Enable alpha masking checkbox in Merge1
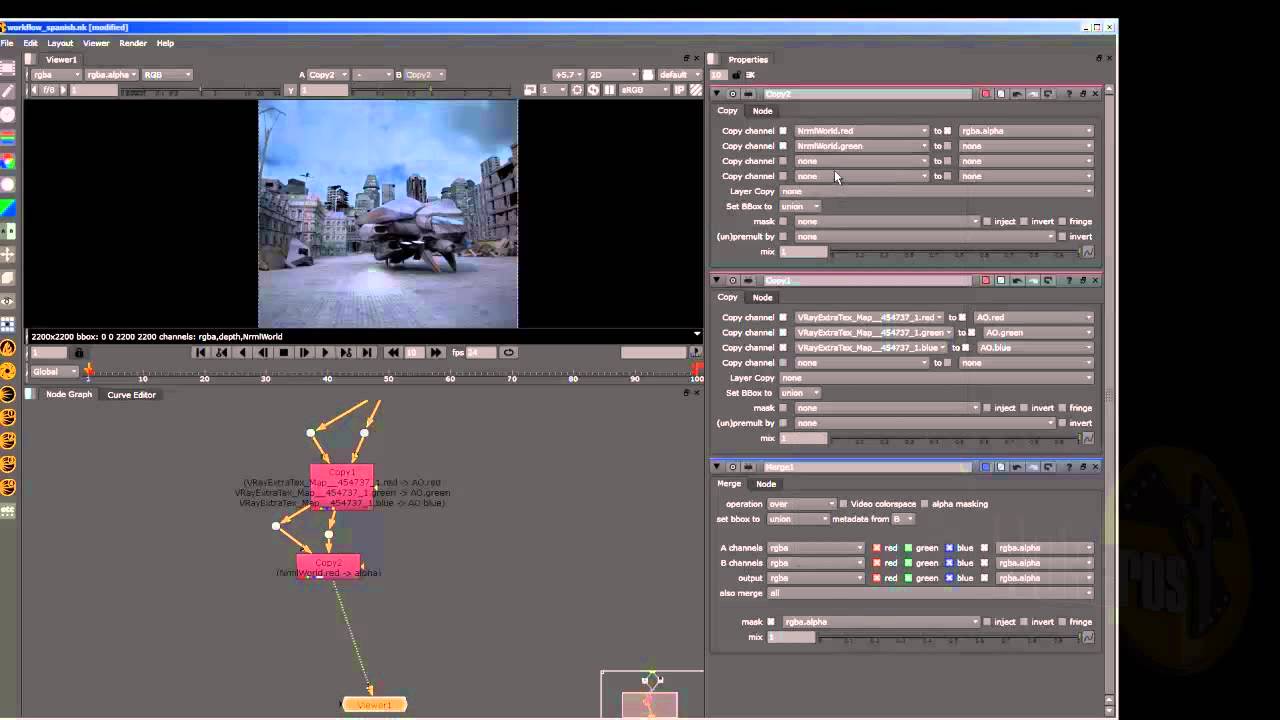The height and width of the screenshot is (720, 1280). tap(924, 504)
